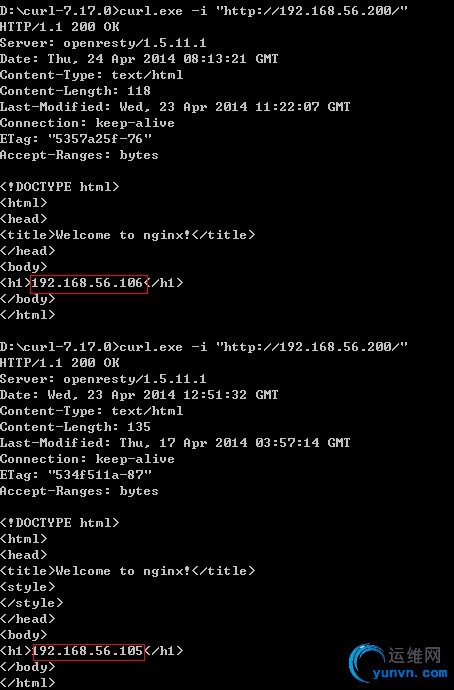This screenshot has width=454, height=690.
Task: Click the second curl.exe command line
Action: (x=204, y=347)
